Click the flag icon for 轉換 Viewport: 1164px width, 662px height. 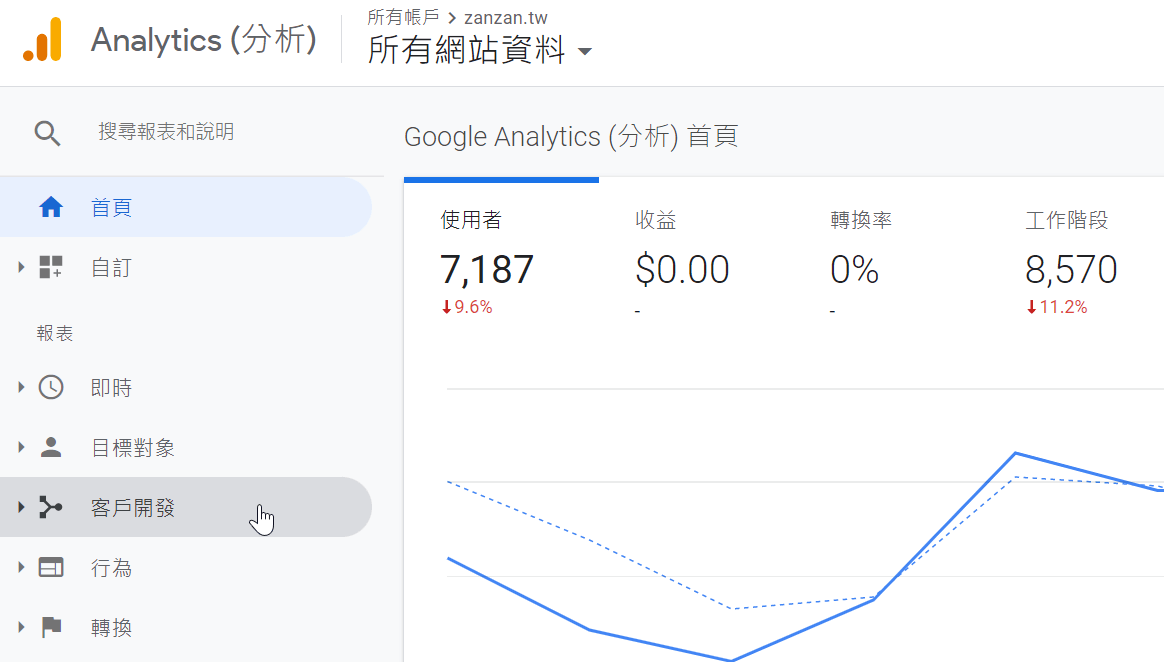pyautogui.click(x=50, y=627)
